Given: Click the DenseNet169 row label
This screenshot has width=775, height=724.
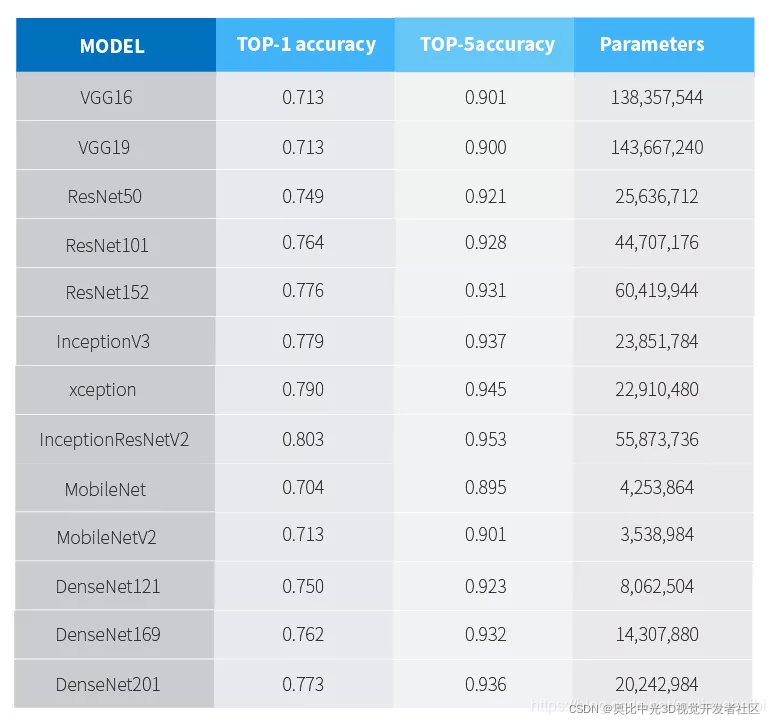Looking at the screenshot, I should click(108, 635).
